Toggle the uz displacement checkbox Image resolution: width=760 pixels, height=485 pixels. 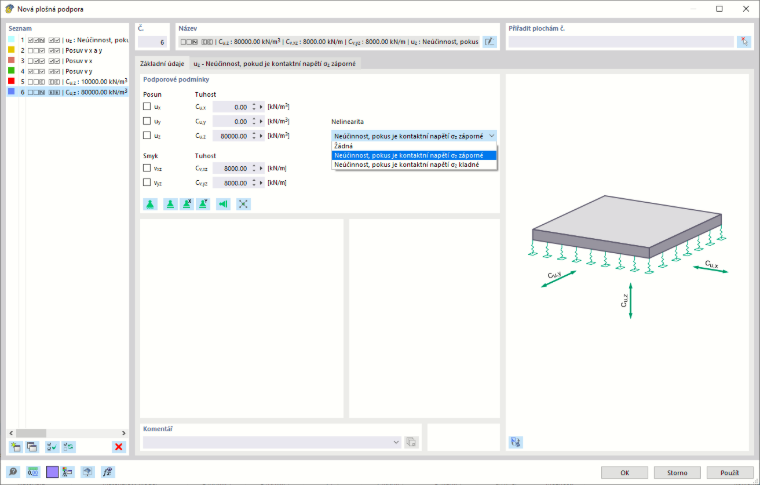[x=147, y=135]
